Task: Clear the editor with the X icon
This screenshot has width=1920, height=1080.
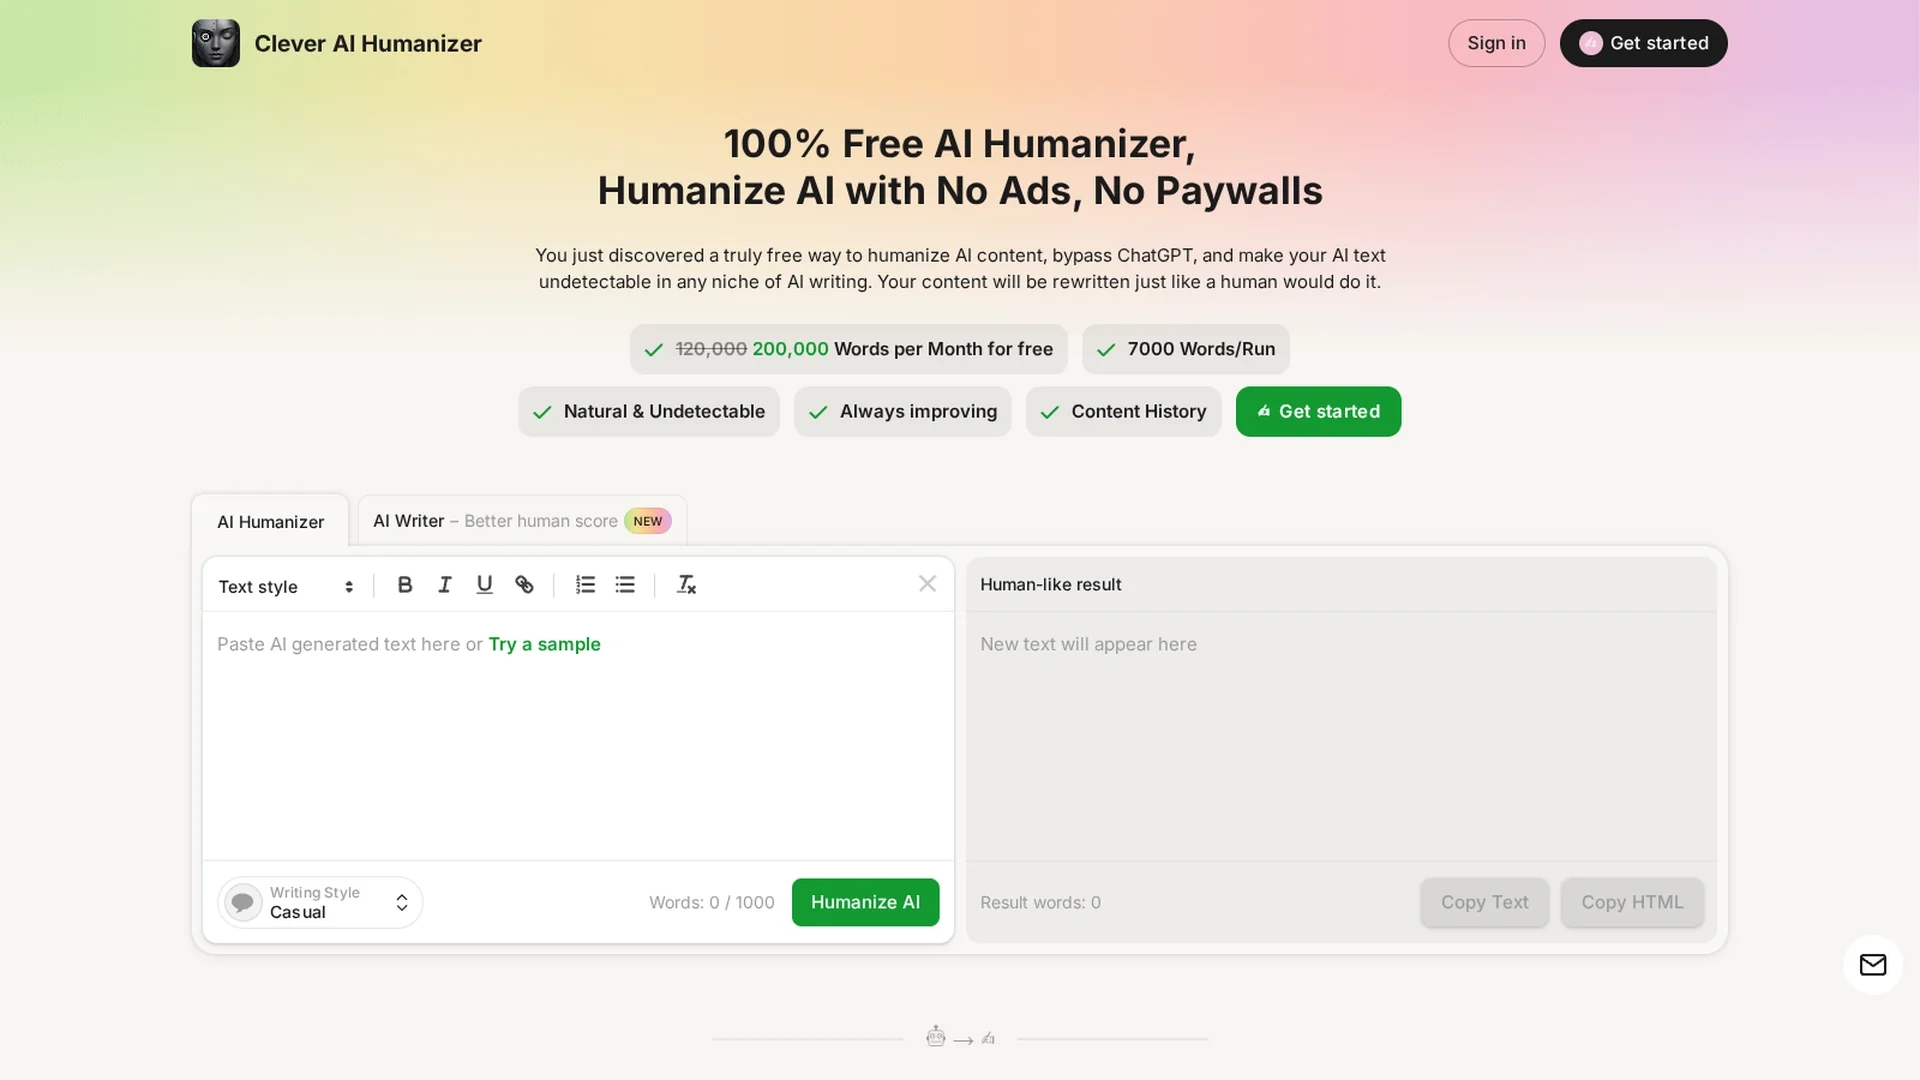Action: 927,583
